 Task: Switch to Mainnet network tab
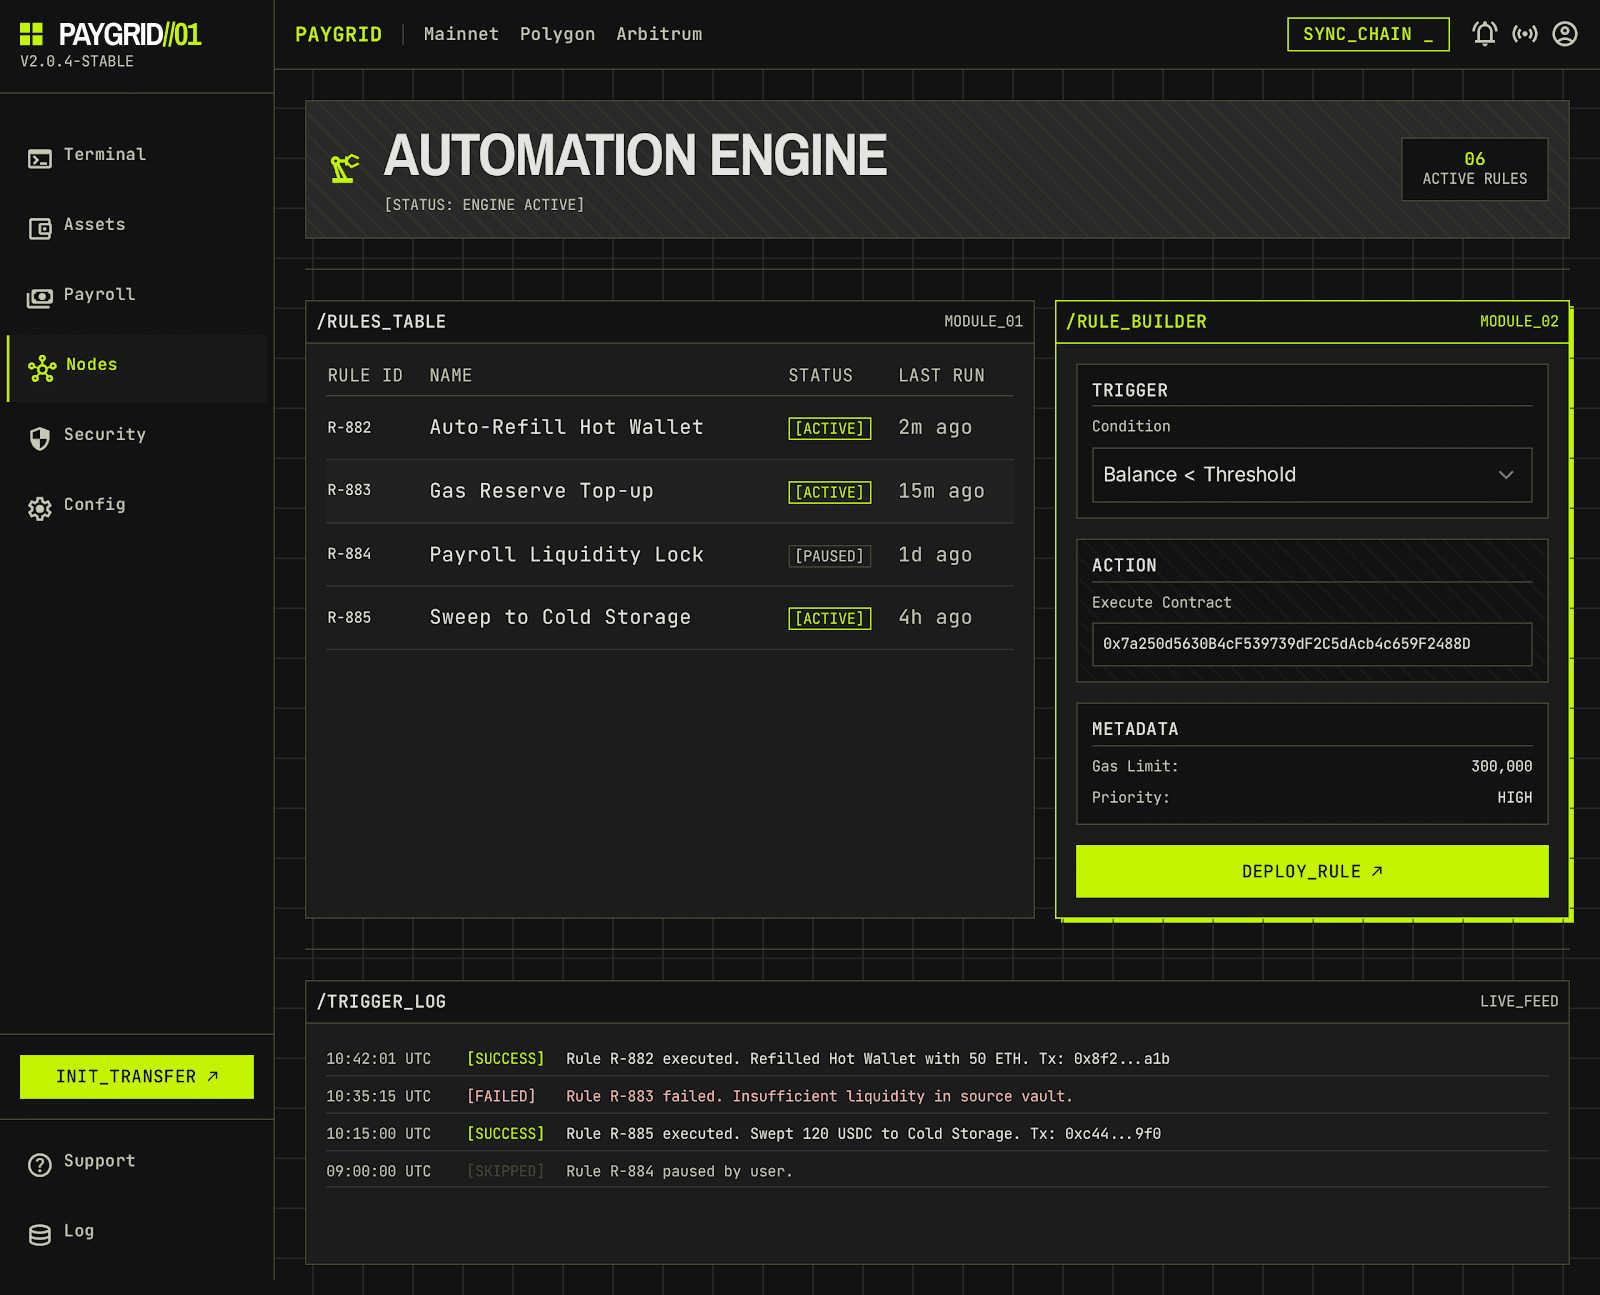(x=461, y=34)
